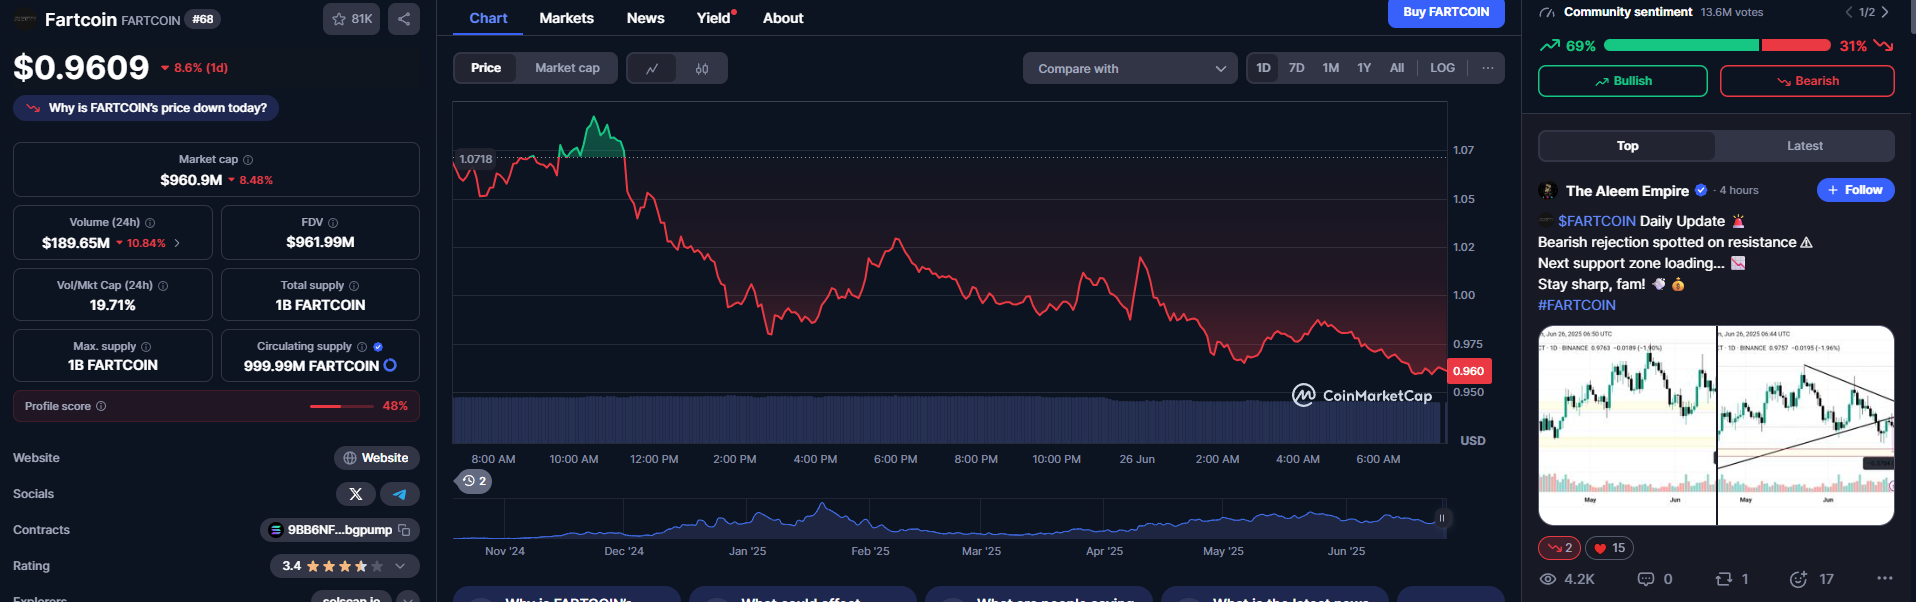
Task: Open Why is FARTCOIN's price down today
Action: tap(146, 108)
